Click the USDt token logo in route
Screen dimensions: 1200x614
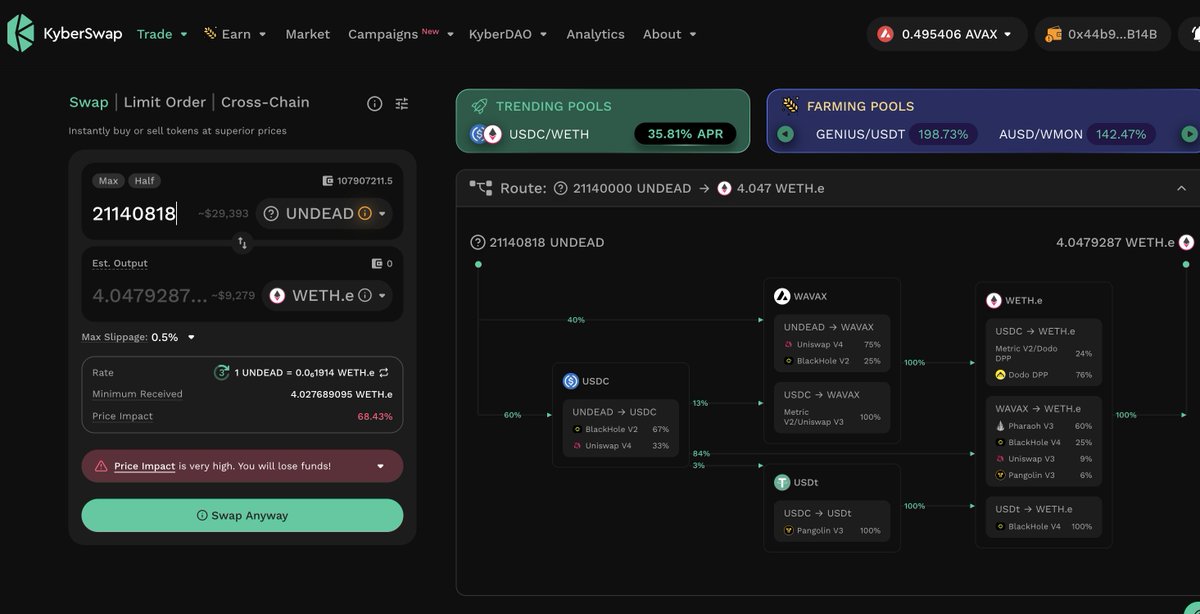(782, 482)
